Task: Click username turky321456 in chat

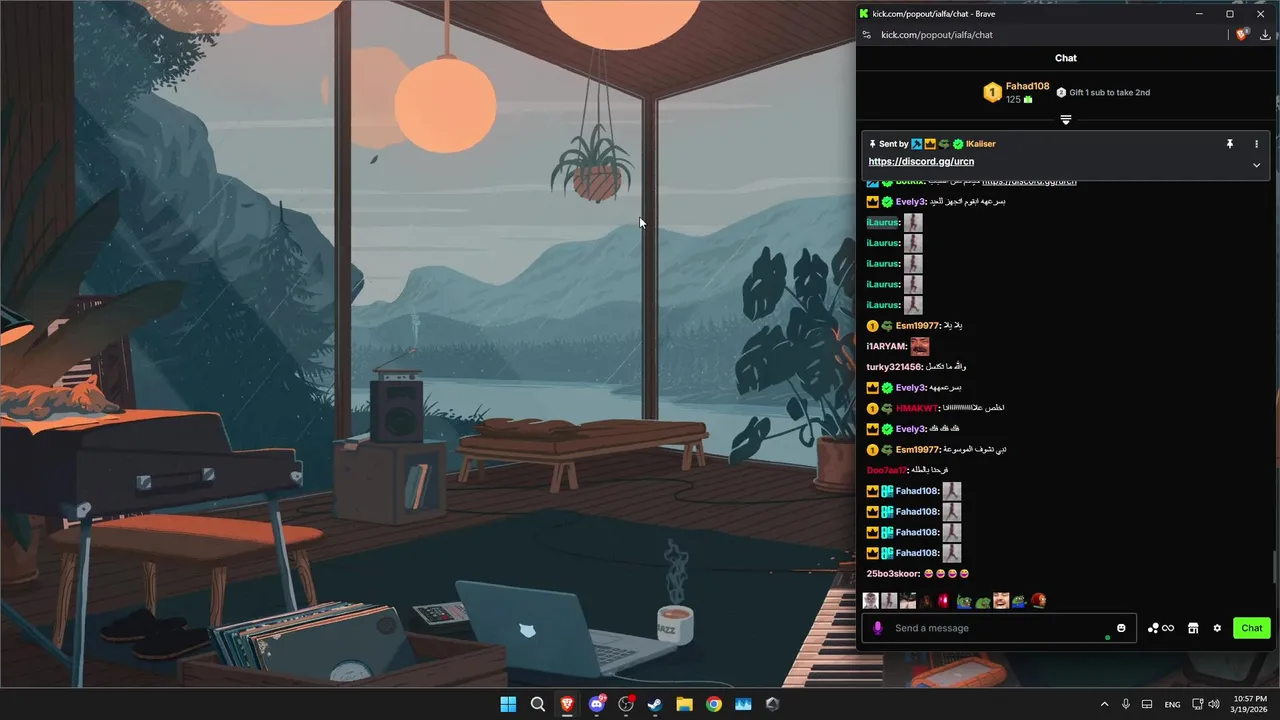Action: 893,367
